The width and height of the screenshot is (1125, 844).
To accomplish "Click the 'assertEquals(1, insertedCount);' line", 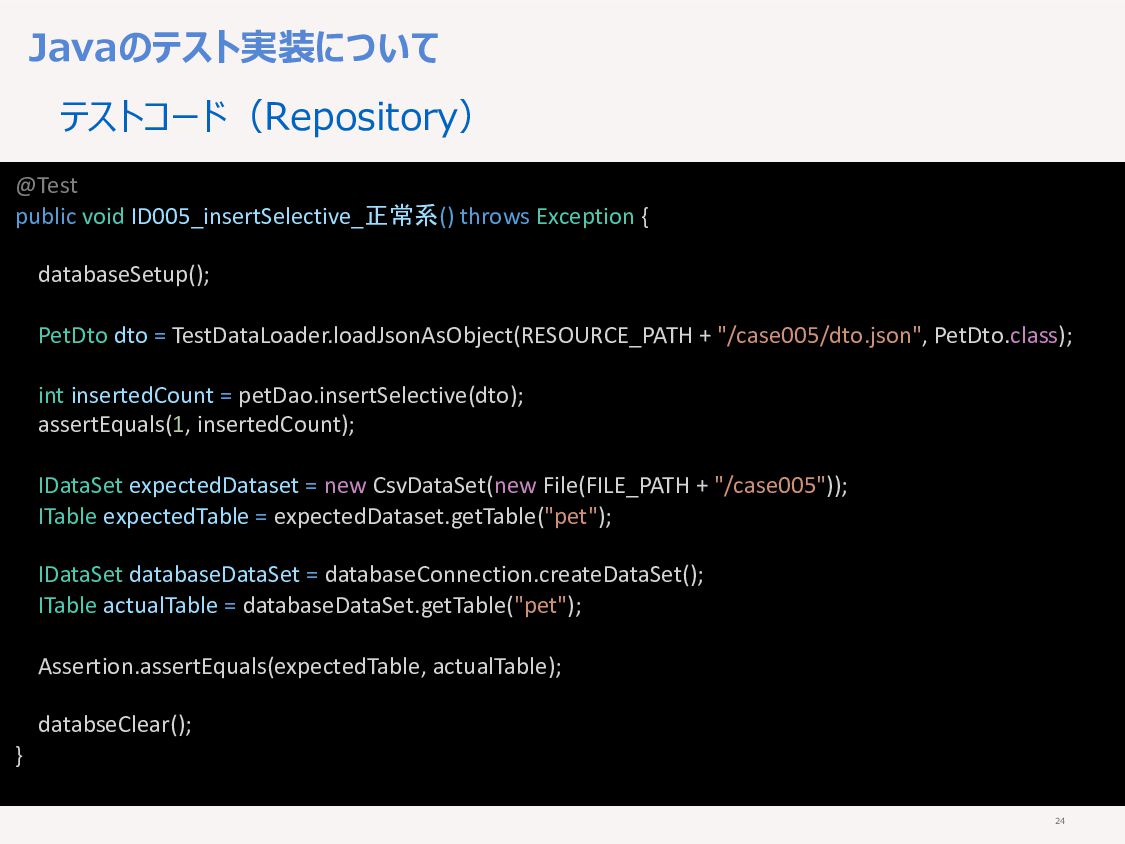I will 197,425.
